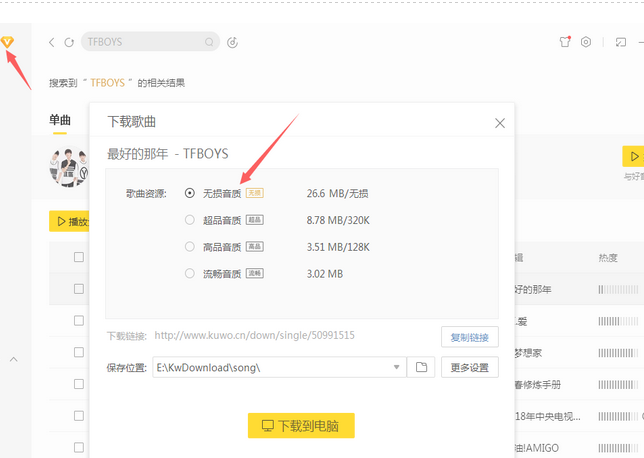Click popularity bar for 梦想家 row

click(618, 353)
